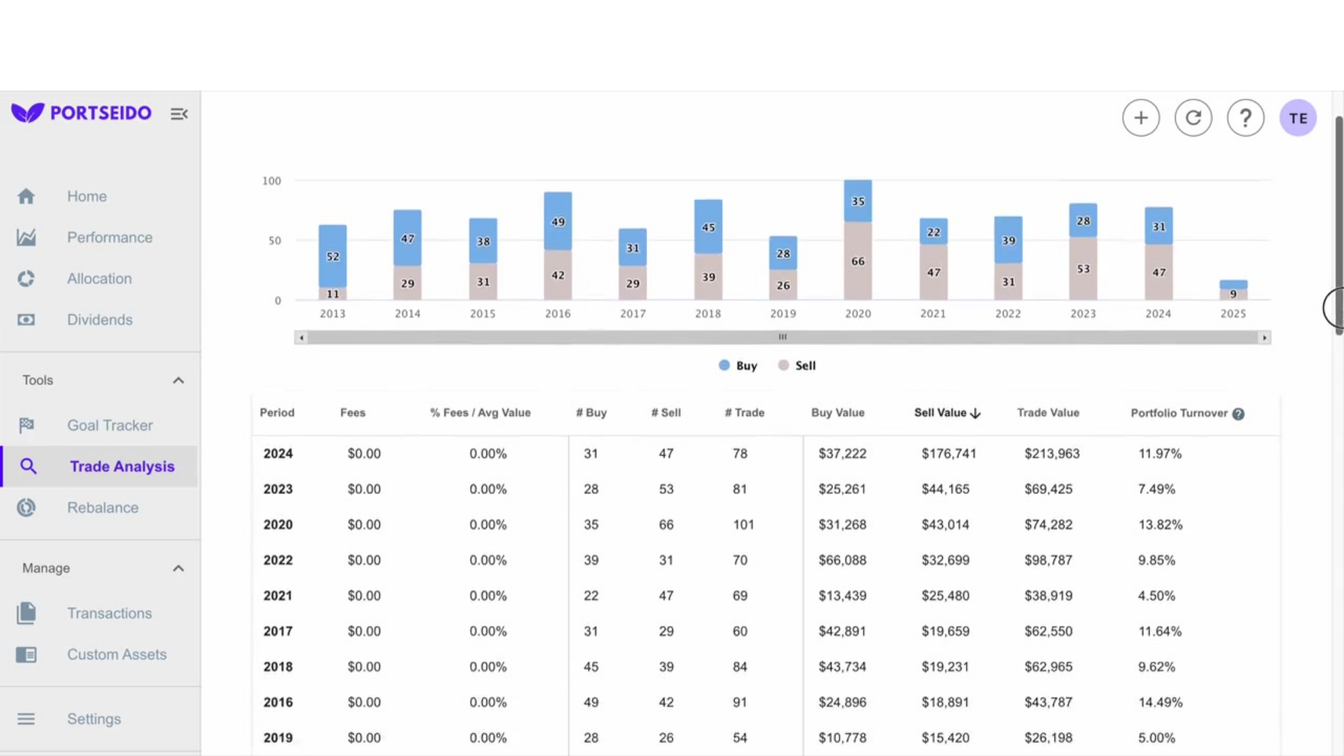
Task: Open the help question mark icon
Action: (x=1245, y=117)
